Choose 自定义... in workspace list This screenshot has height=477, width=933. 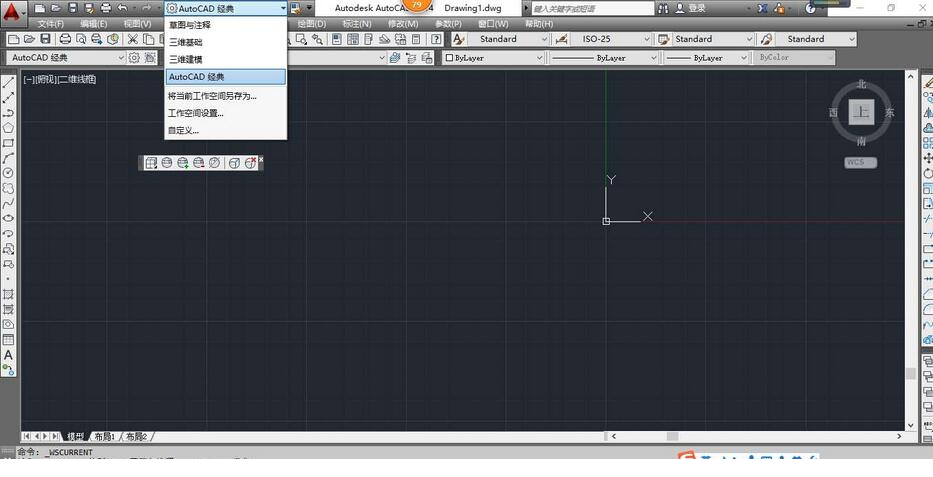click(226, 130)
